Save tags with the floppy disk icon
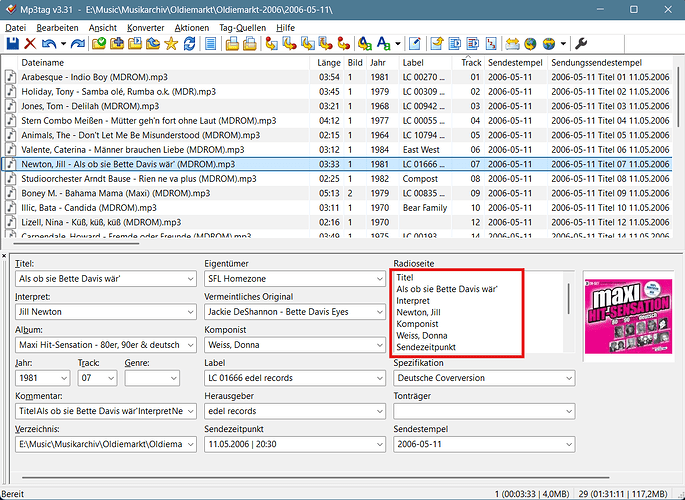Image resolution: width=685 pixels, height=500 pixels. pos(12,44)
